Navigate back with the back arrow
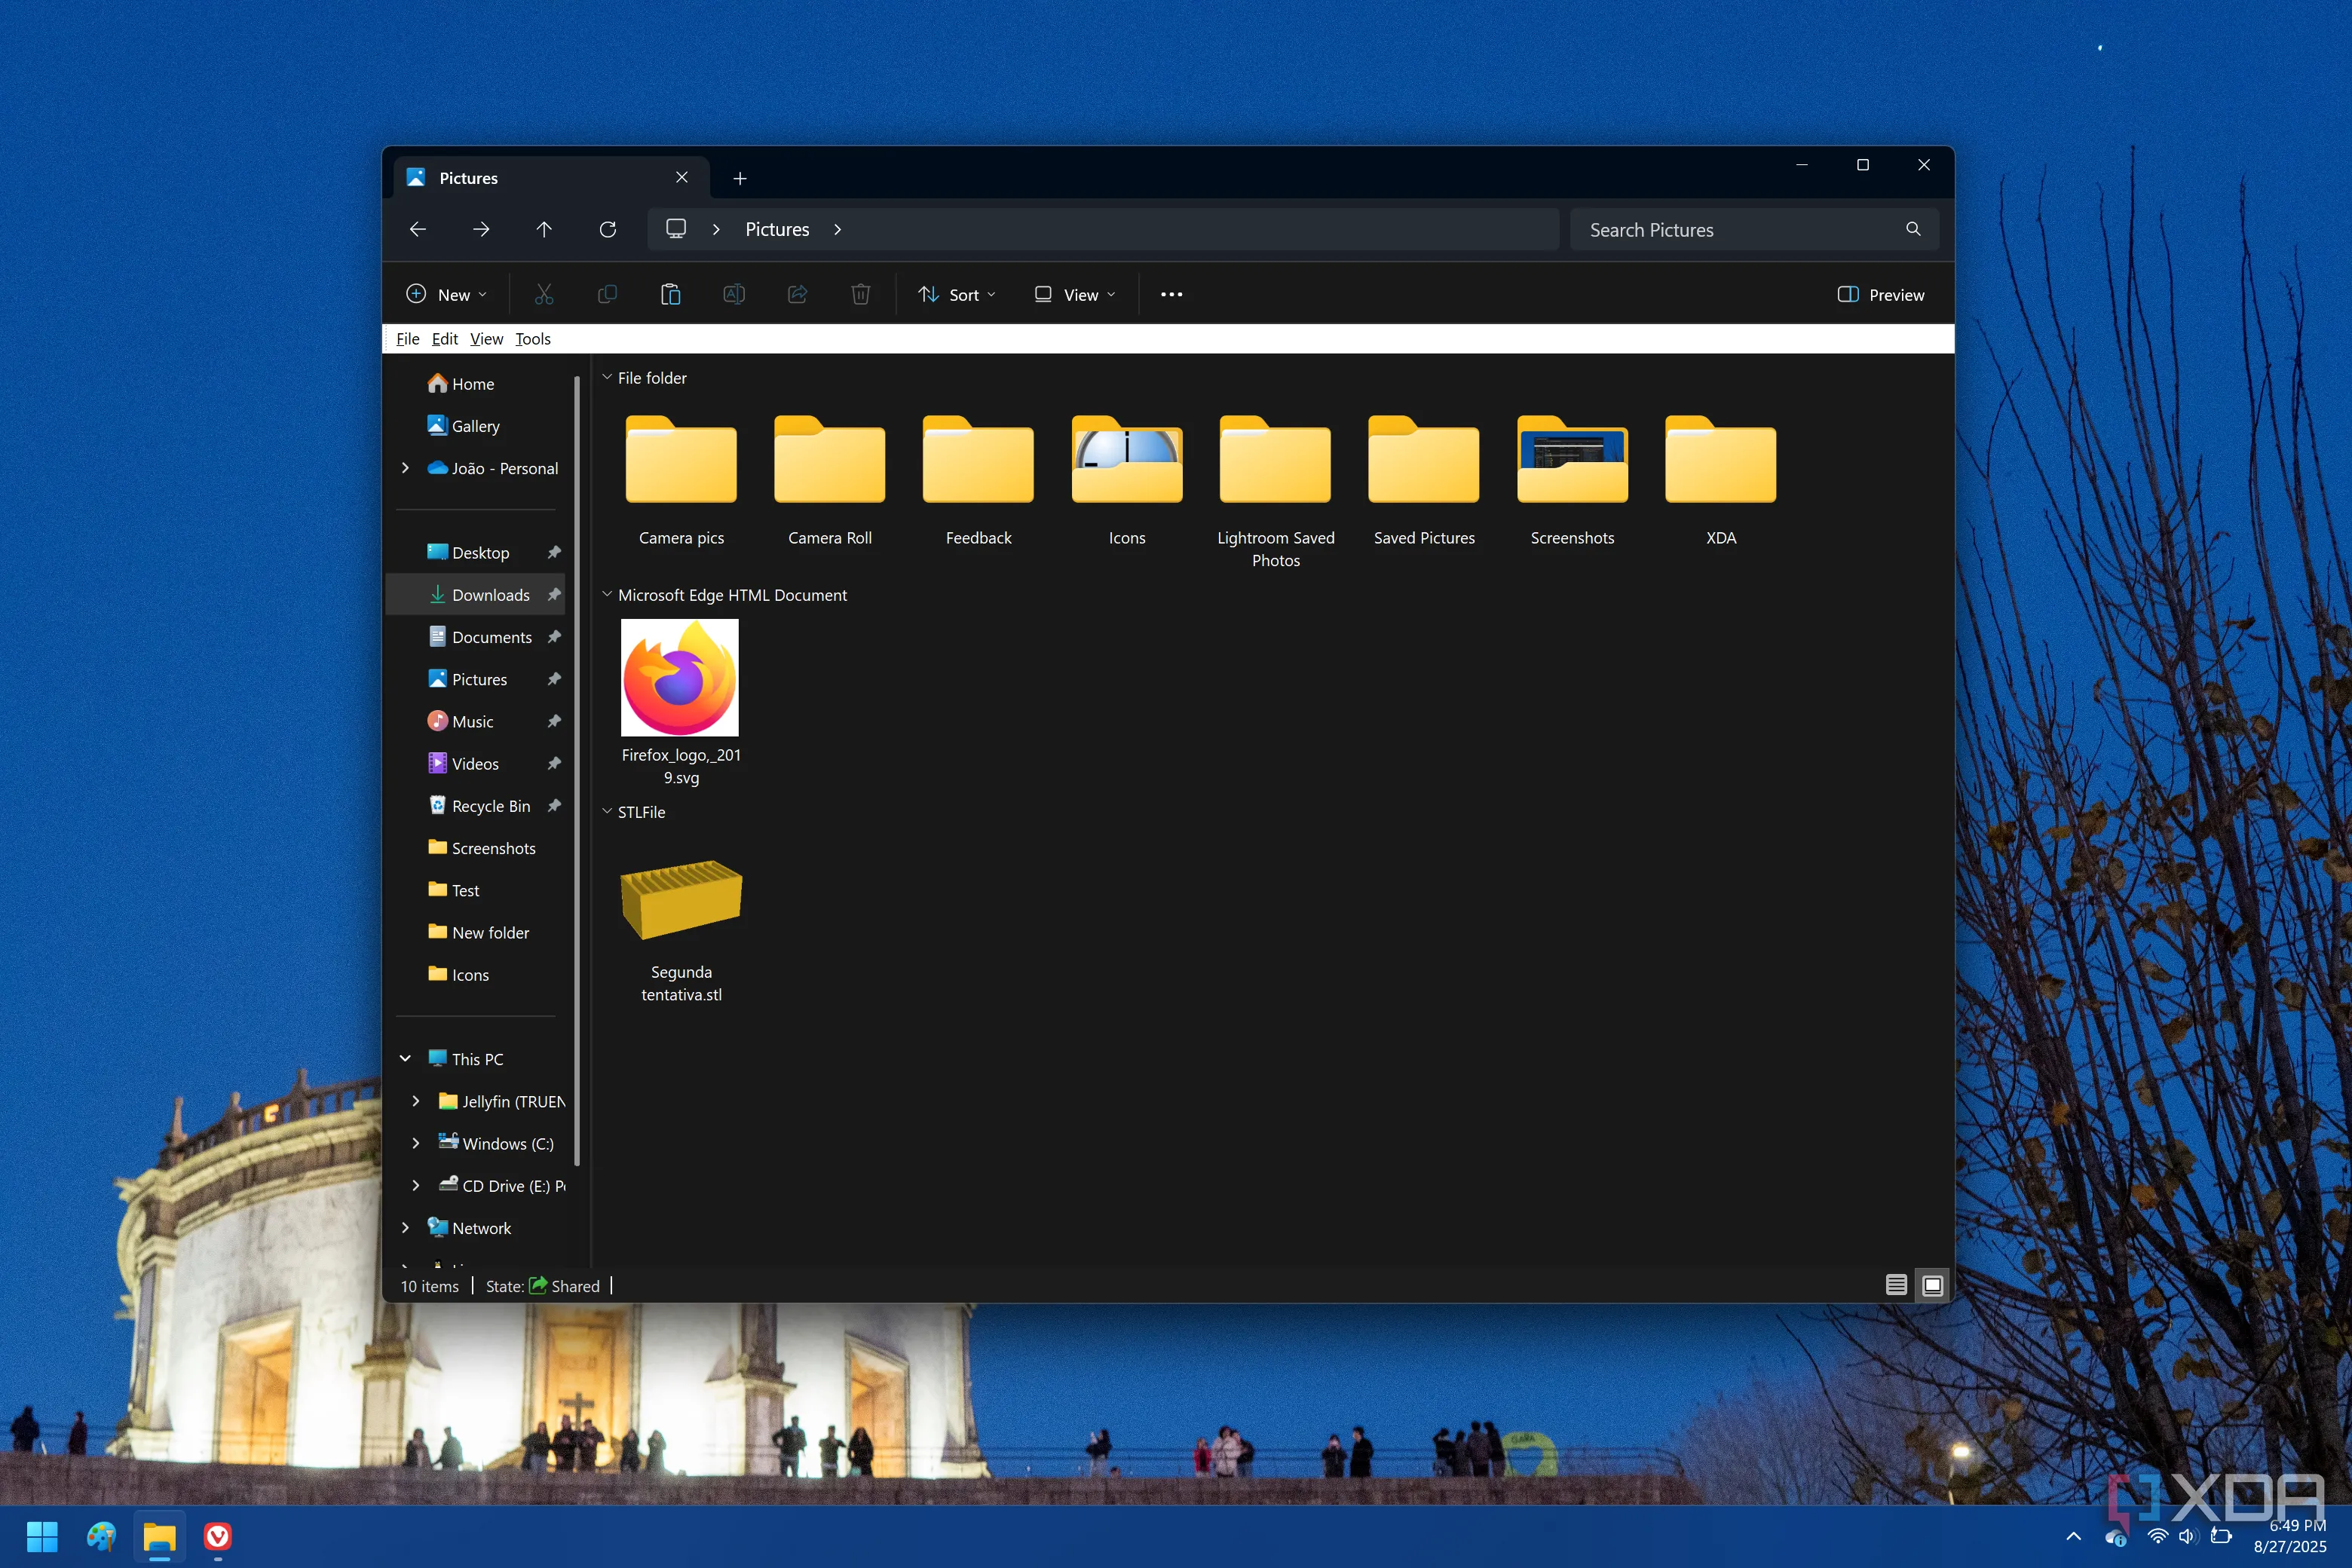The image size is (2352, 1568). pyautogui.click(x=418, y=229)
